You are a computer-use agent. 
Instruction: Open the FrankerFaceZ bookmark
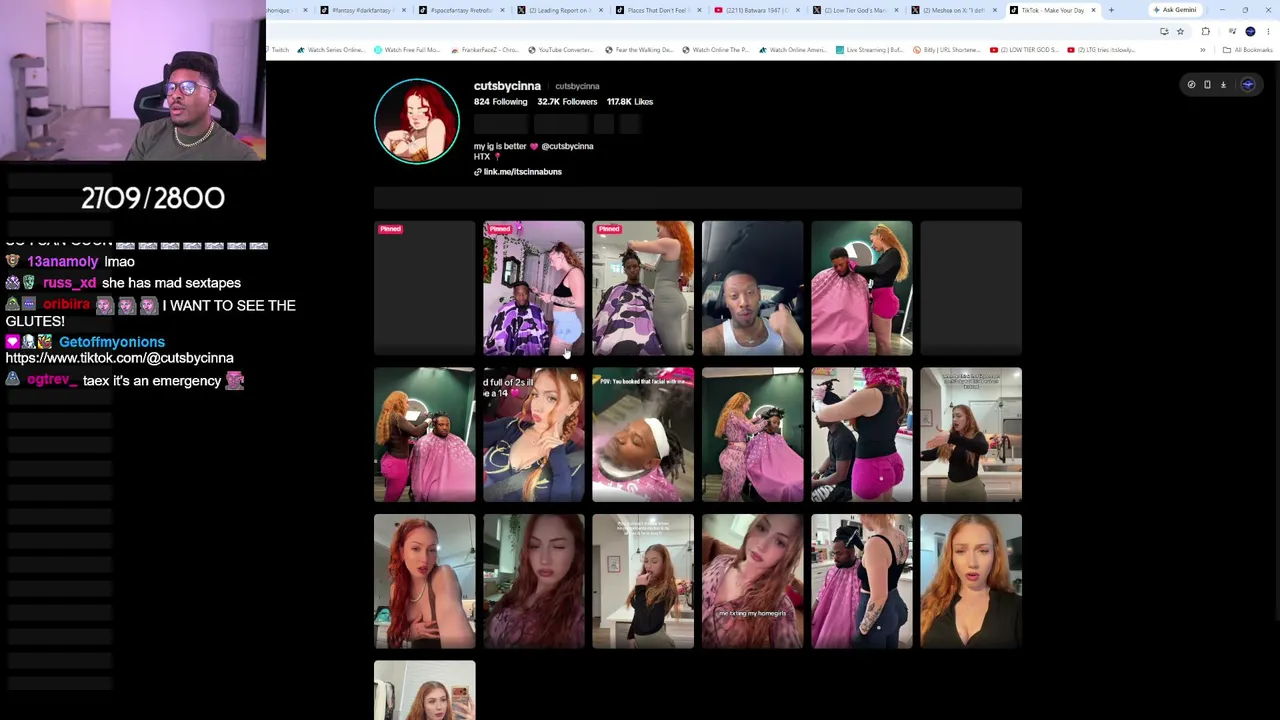point(485,50)
